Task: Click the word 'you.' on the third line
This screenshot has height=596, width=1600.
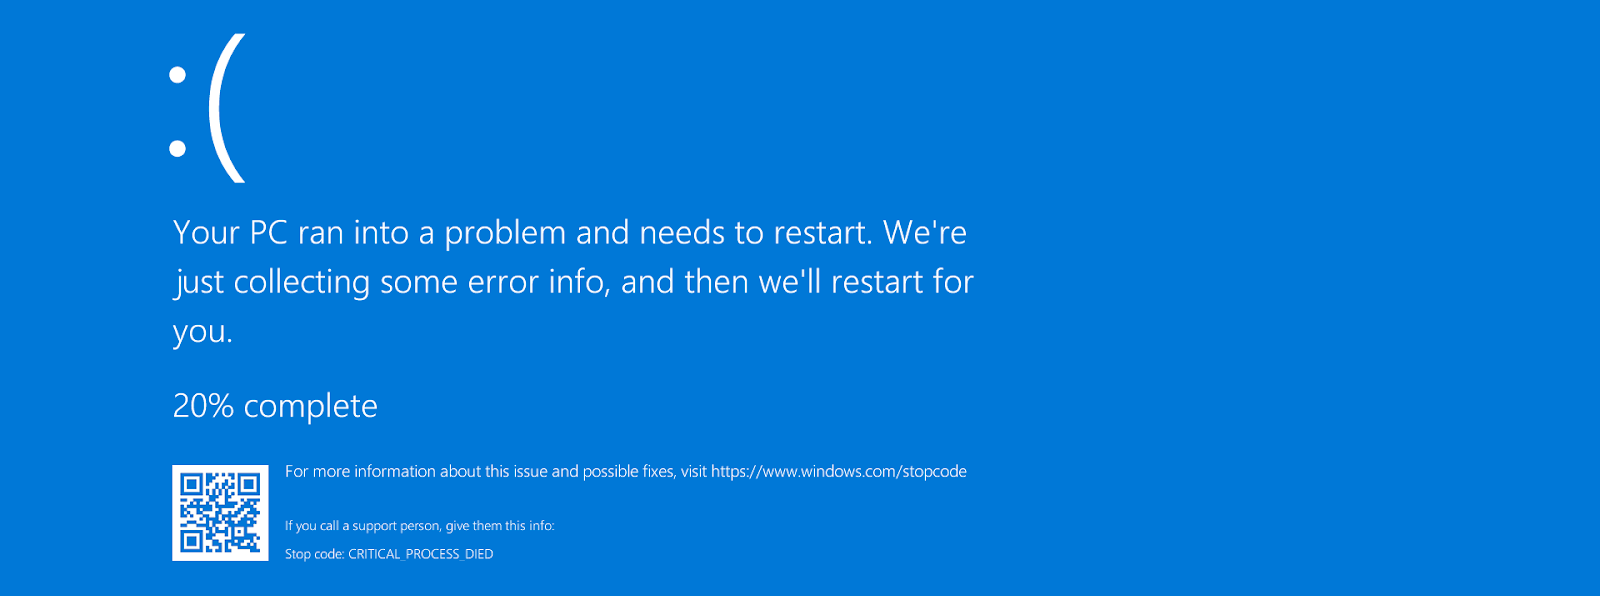Action: point(202,332)
